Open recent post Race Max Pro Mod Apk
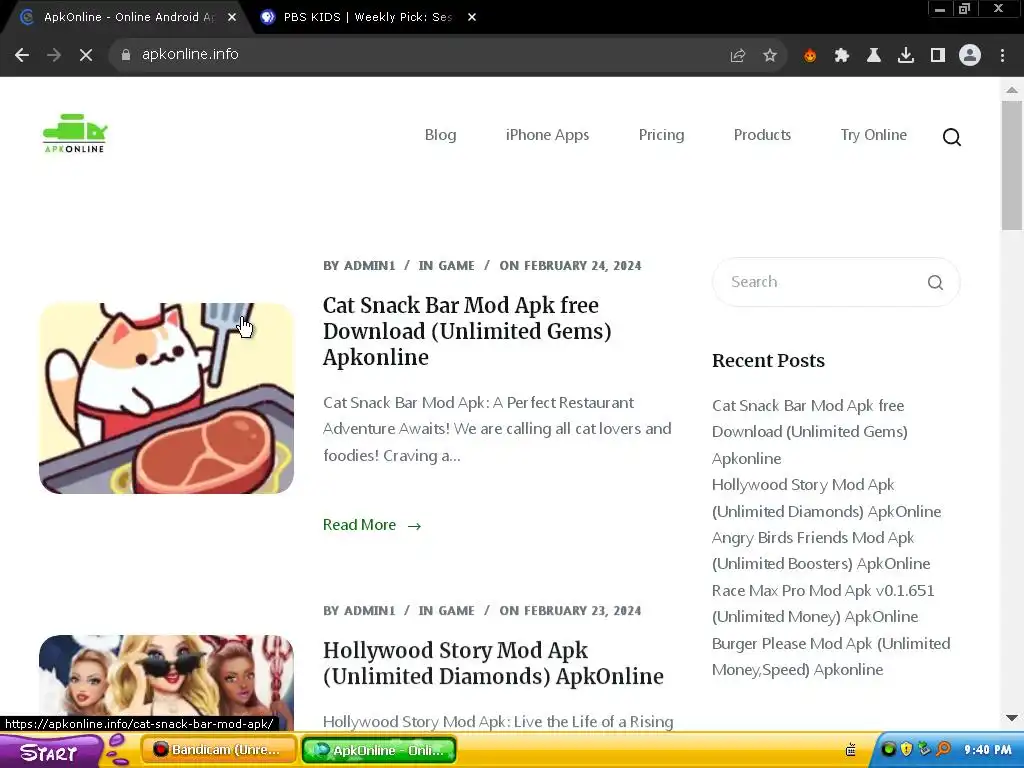This screenshot has width=1024, height=768. click(823, 603)
